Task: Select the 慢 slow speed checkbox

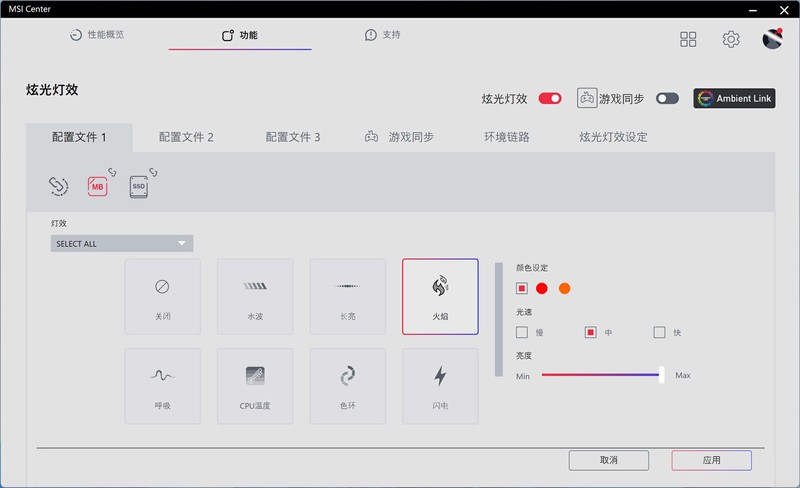Action: pos(521,332)
